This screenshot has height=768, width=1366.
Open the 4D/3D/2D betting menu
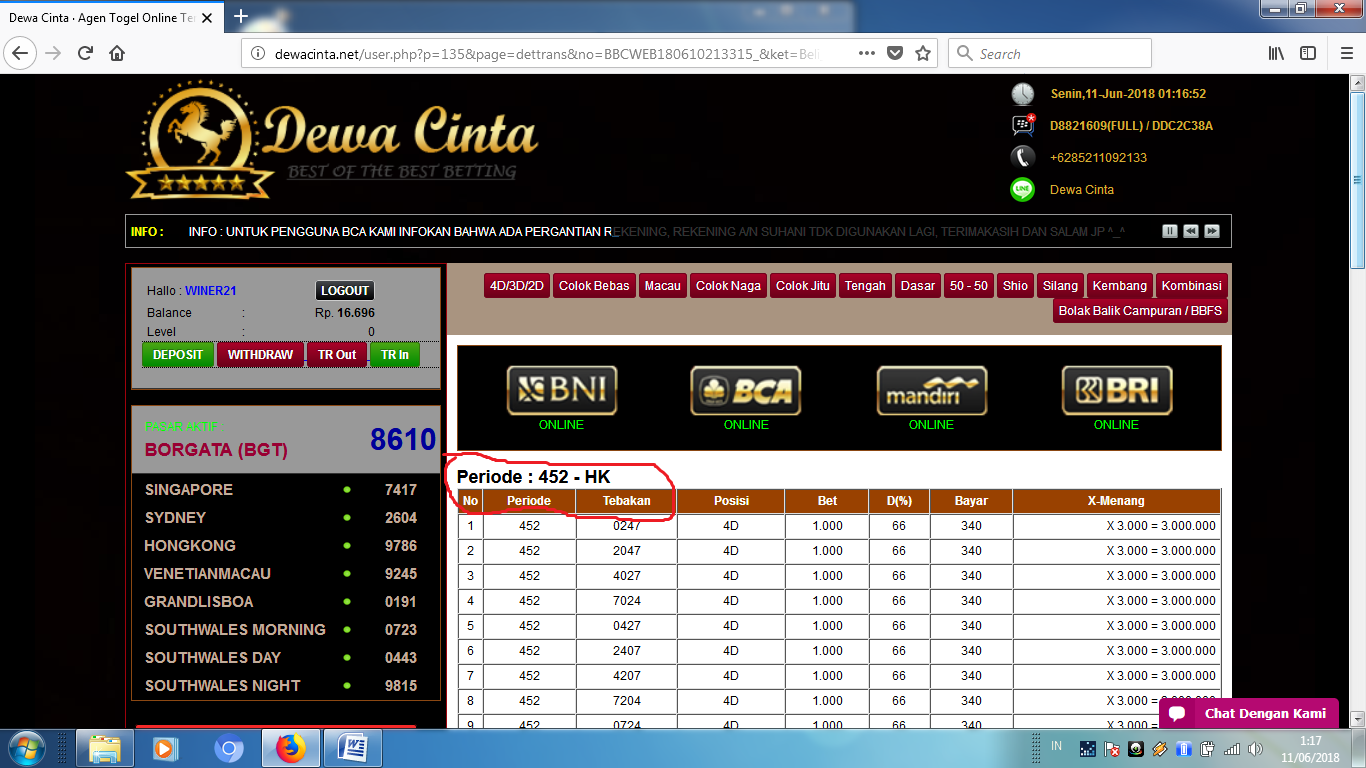tap(517, 286)
